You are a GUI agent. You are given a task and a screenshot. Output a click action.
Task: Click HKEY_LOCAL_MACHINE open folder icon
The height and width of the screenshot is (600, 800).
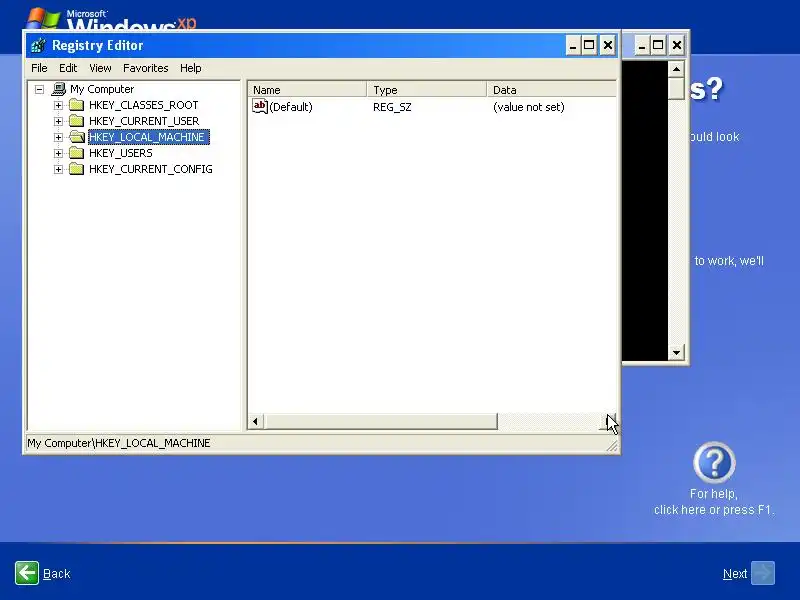77,137
